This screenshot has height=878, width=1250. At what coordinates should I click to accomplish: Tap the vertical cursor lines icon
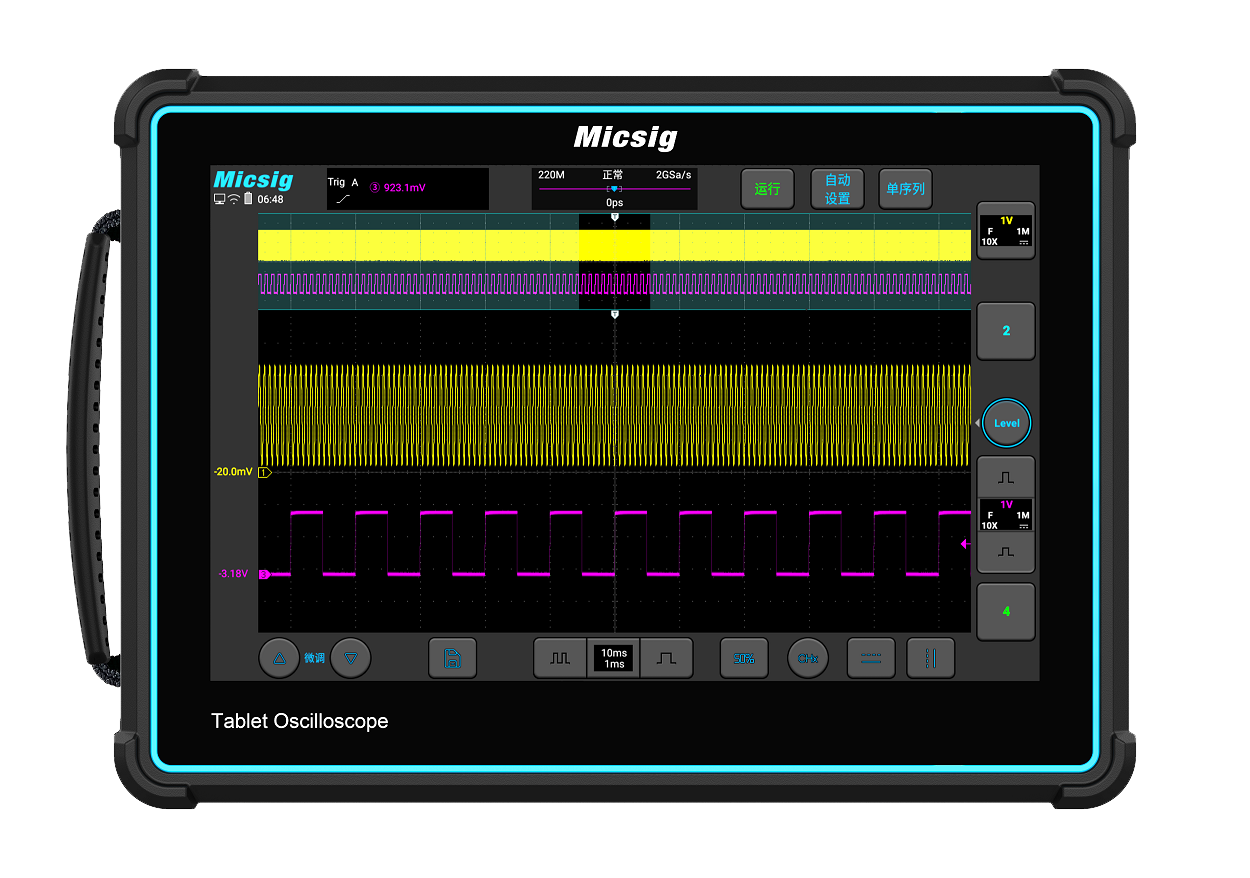click(930, 658)
